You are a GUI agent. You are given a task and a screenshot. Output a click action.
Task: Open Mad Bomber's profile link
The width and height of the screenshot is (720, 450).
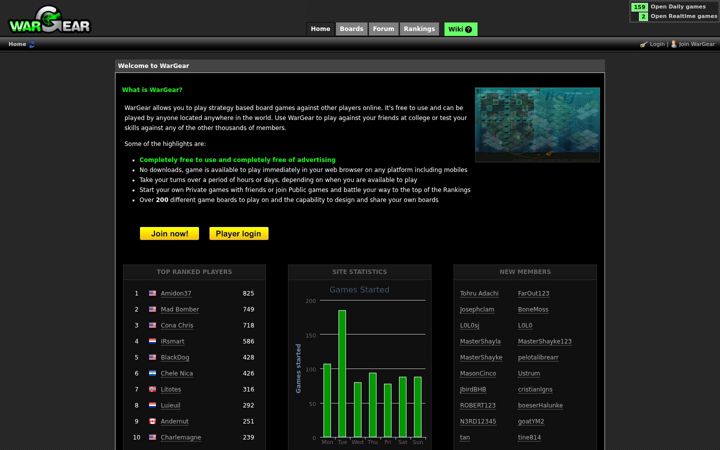click(180, 309)
